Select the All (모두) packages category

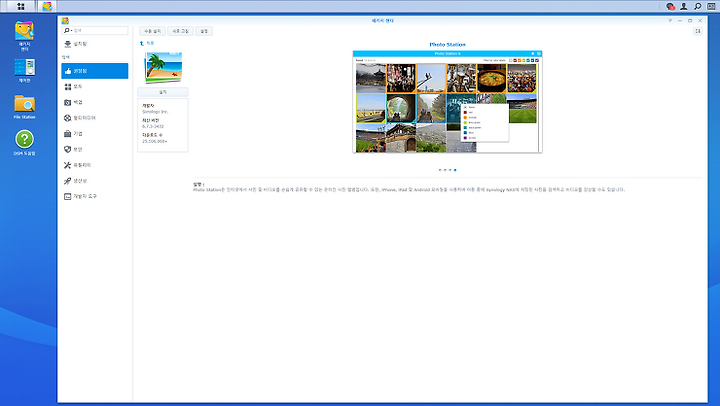(x=95, y=87)
